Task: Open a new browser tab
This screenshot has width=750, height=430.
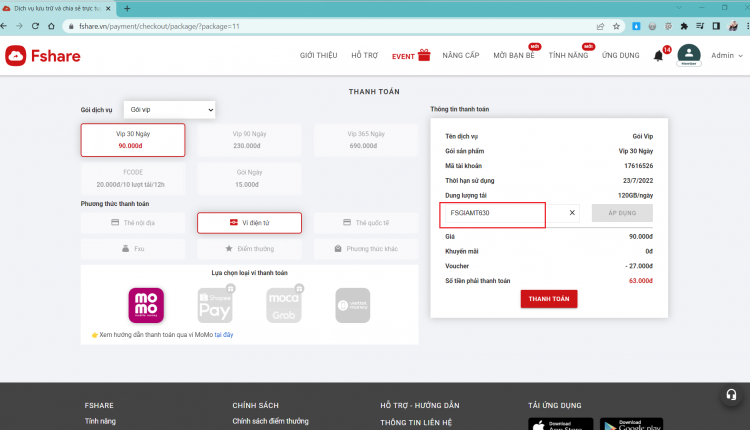Action: (x=127, y=8)
